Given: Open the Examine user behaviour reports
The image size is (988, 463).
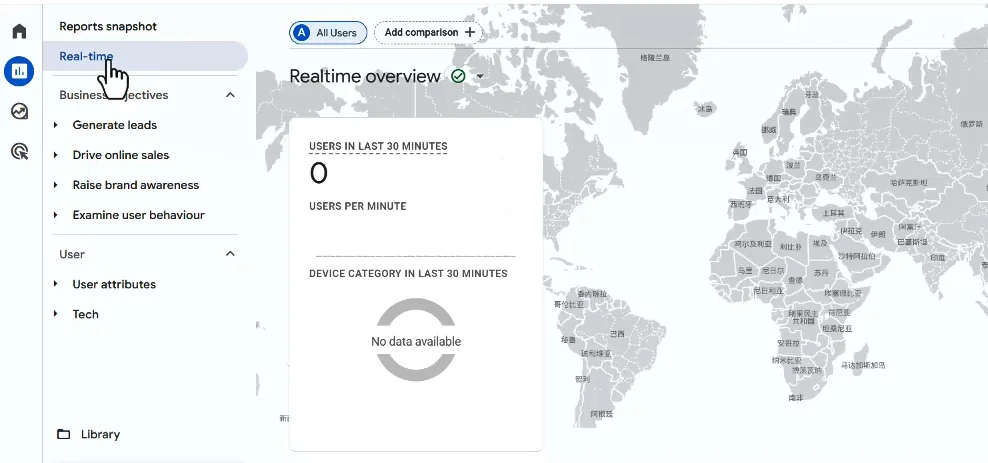Looking at the screenshot, I should tap(139, 215).
